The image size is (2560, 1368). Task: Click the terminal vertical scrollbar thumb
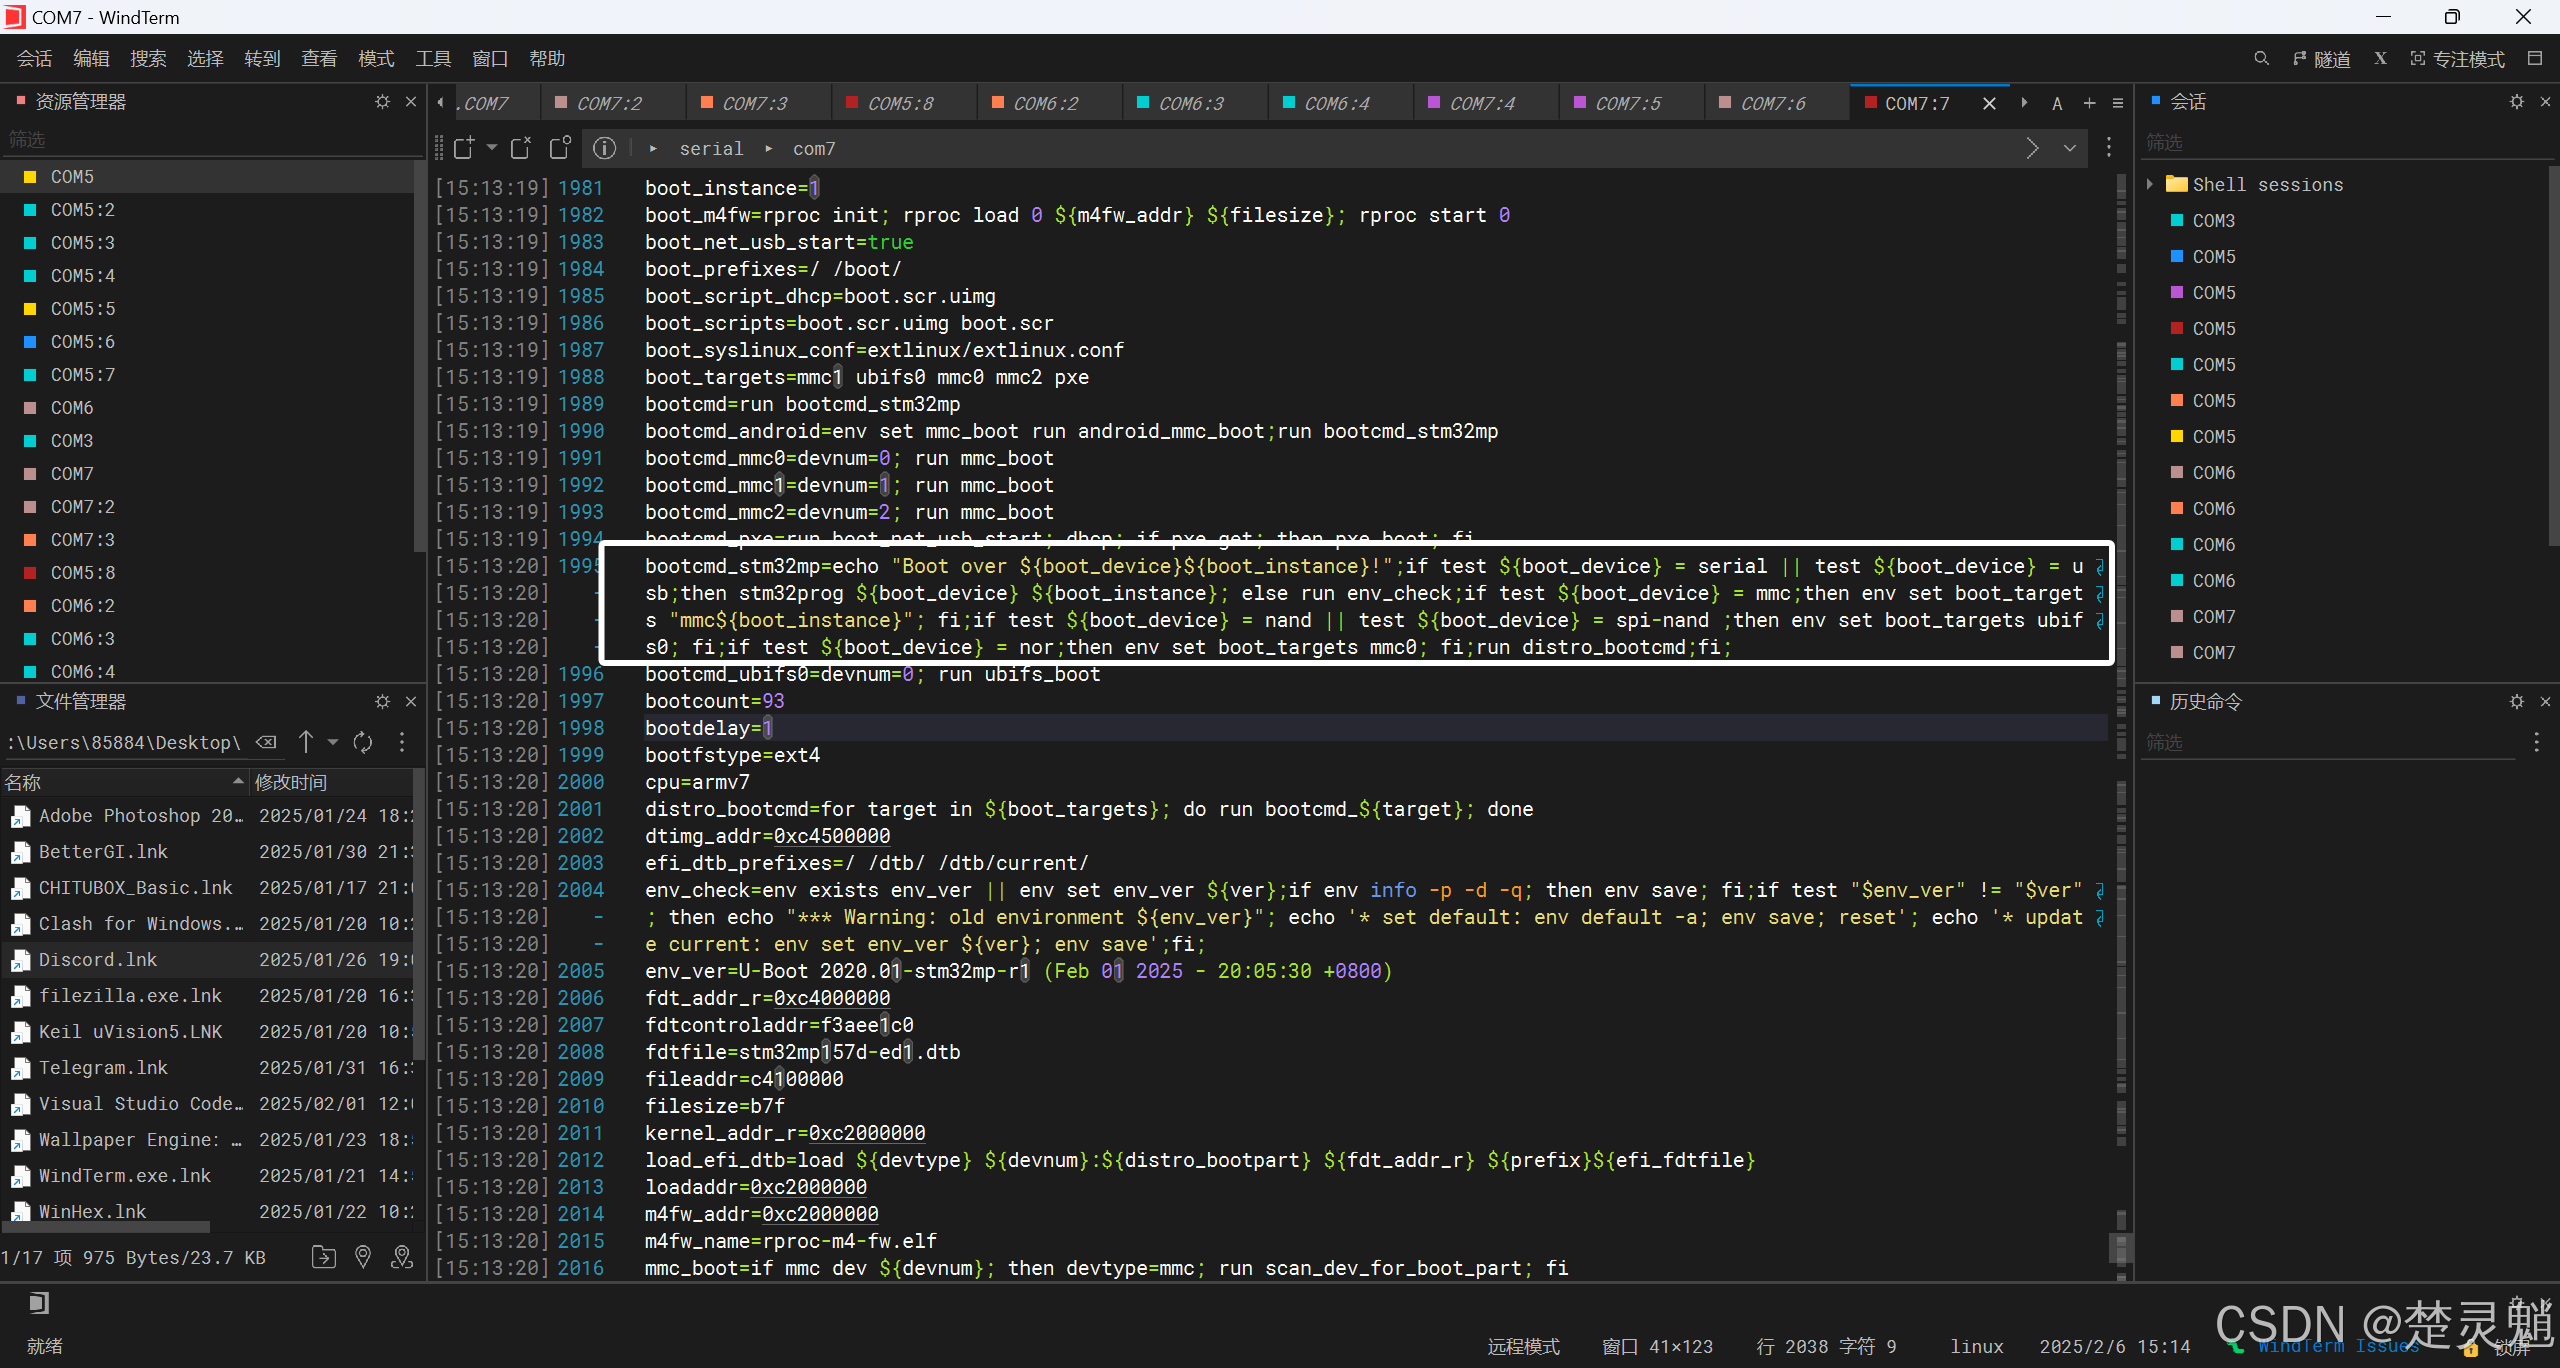(2120, 1247)
